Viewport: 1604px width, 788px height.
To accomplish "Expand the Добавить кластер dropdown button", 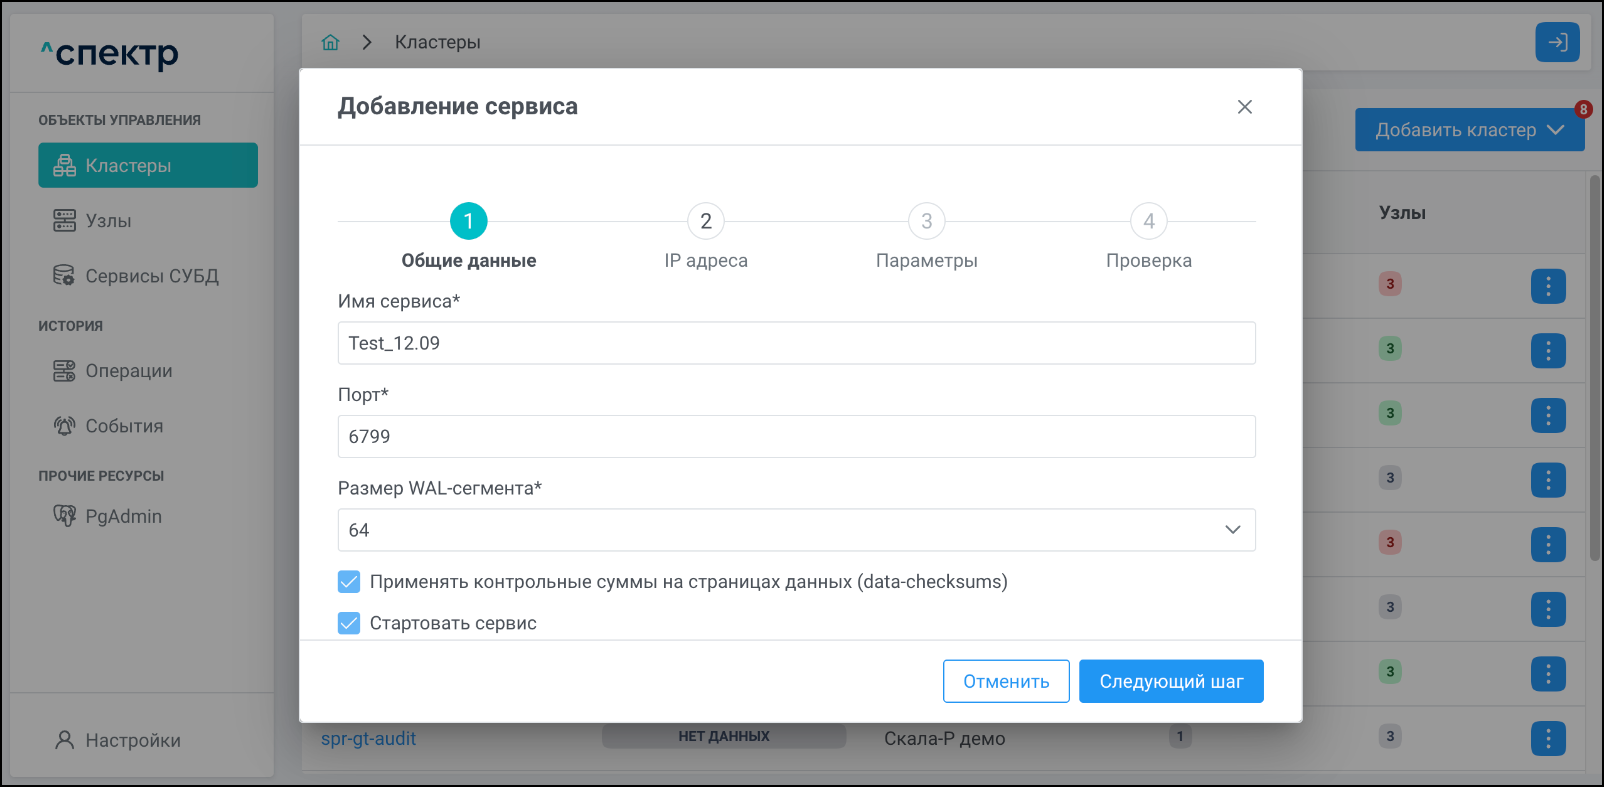I will 1555,130.
